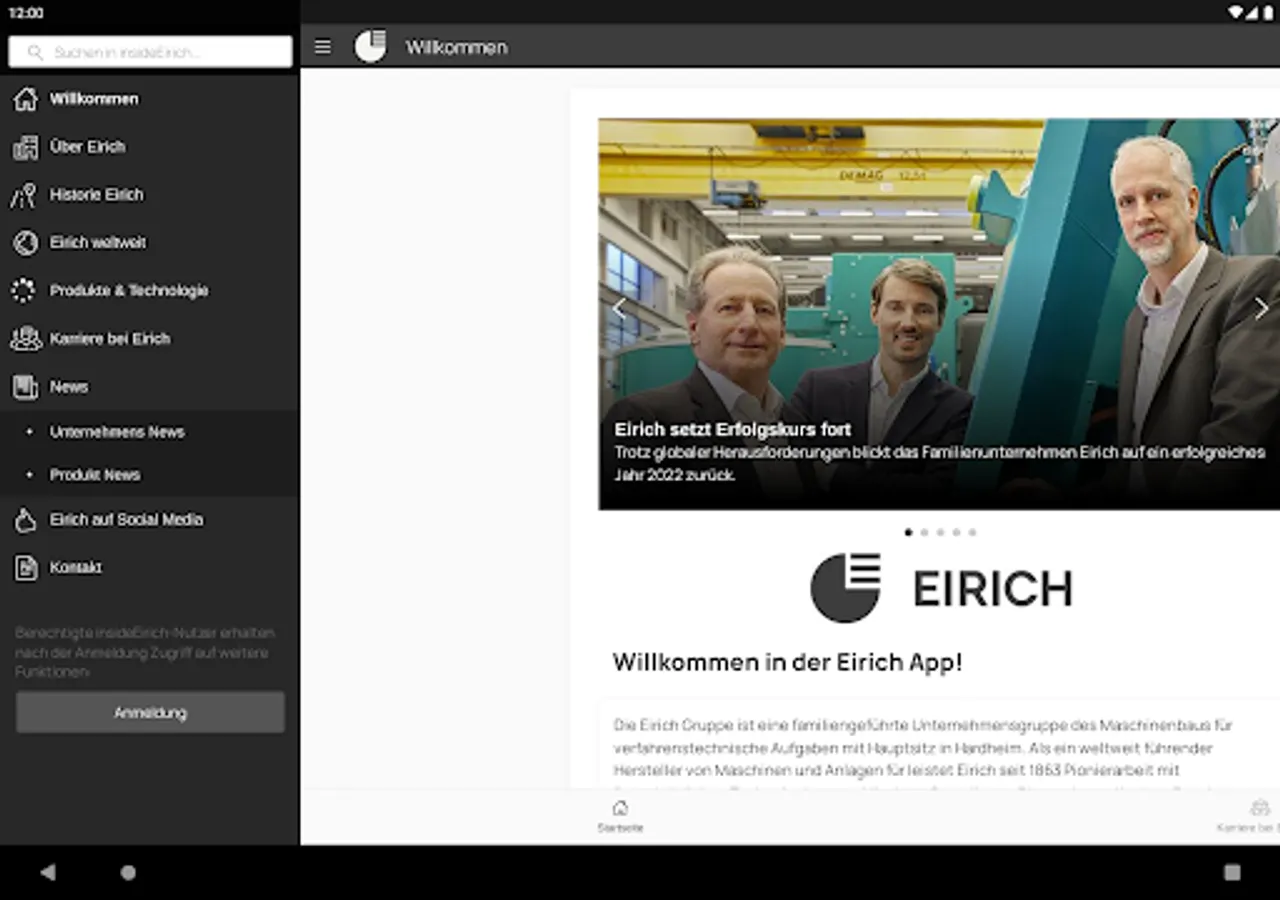
Task: Click the Produkte & Technologie icon
Action: [23, 291]
